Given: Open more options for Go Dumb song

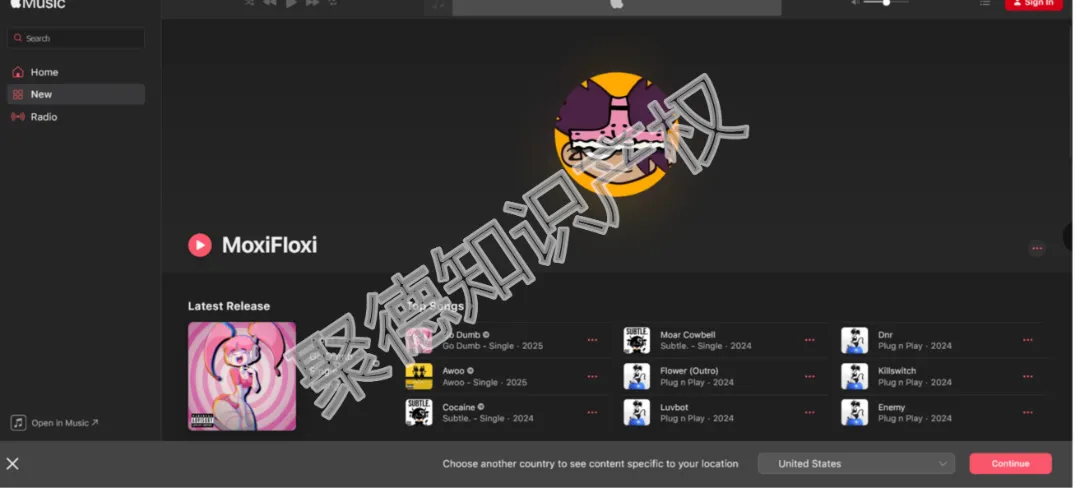Looking at the screenshot, I should click(x=592, y=340).
